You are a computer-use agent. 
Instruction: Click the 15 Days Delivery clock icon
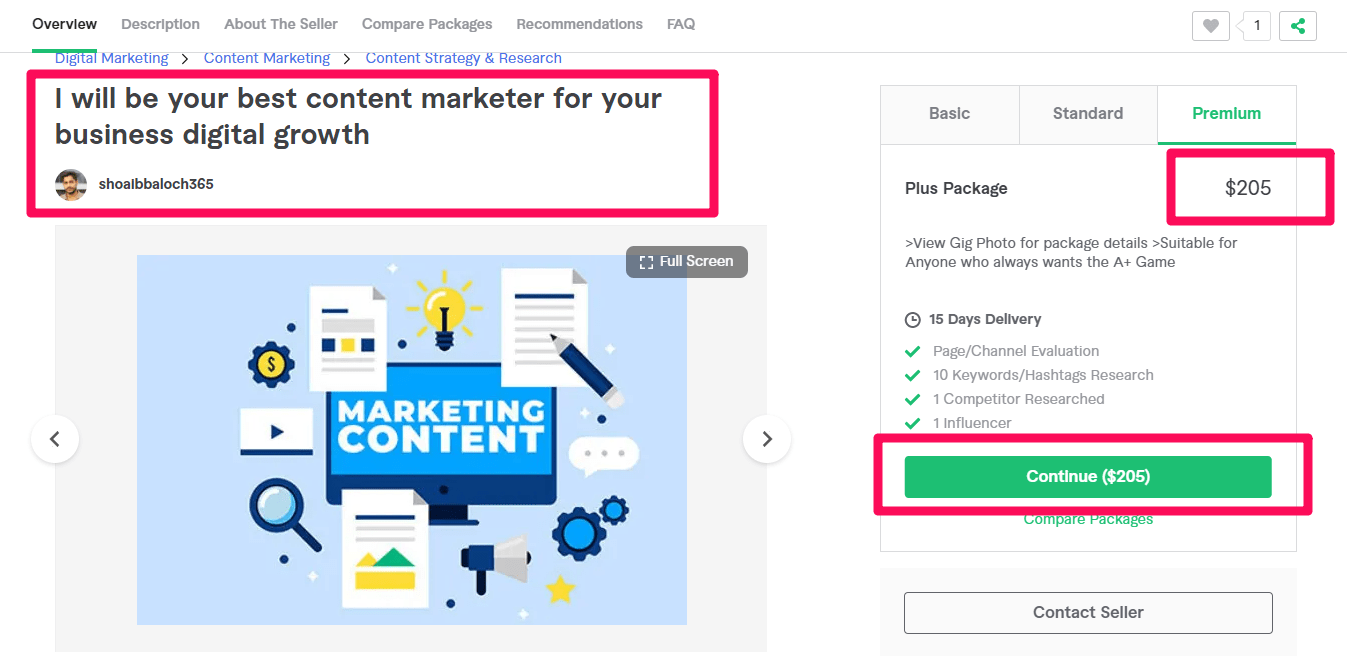pos(912,320)
